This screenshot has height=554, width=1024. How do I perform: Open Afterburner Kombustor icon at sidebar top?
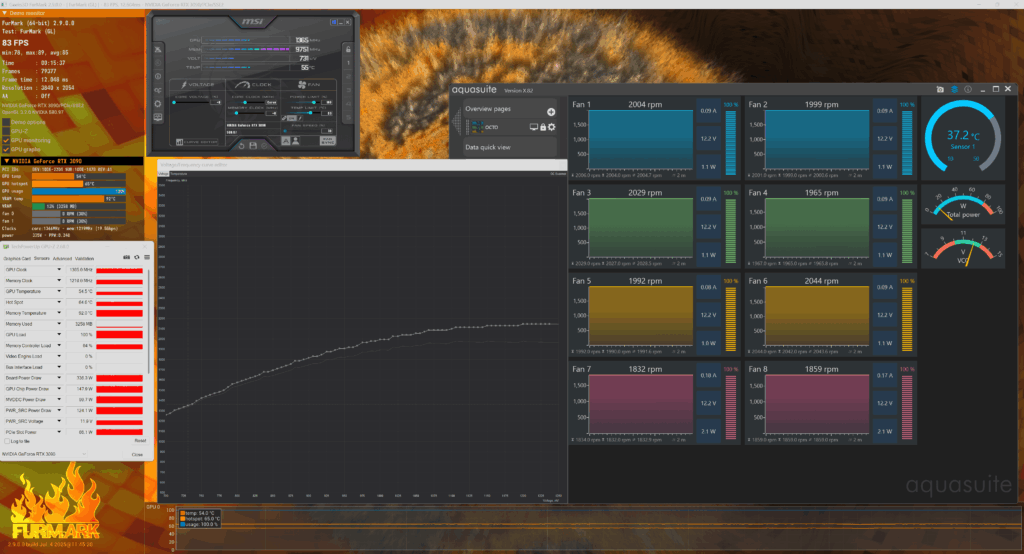click(x=158, y=49)
